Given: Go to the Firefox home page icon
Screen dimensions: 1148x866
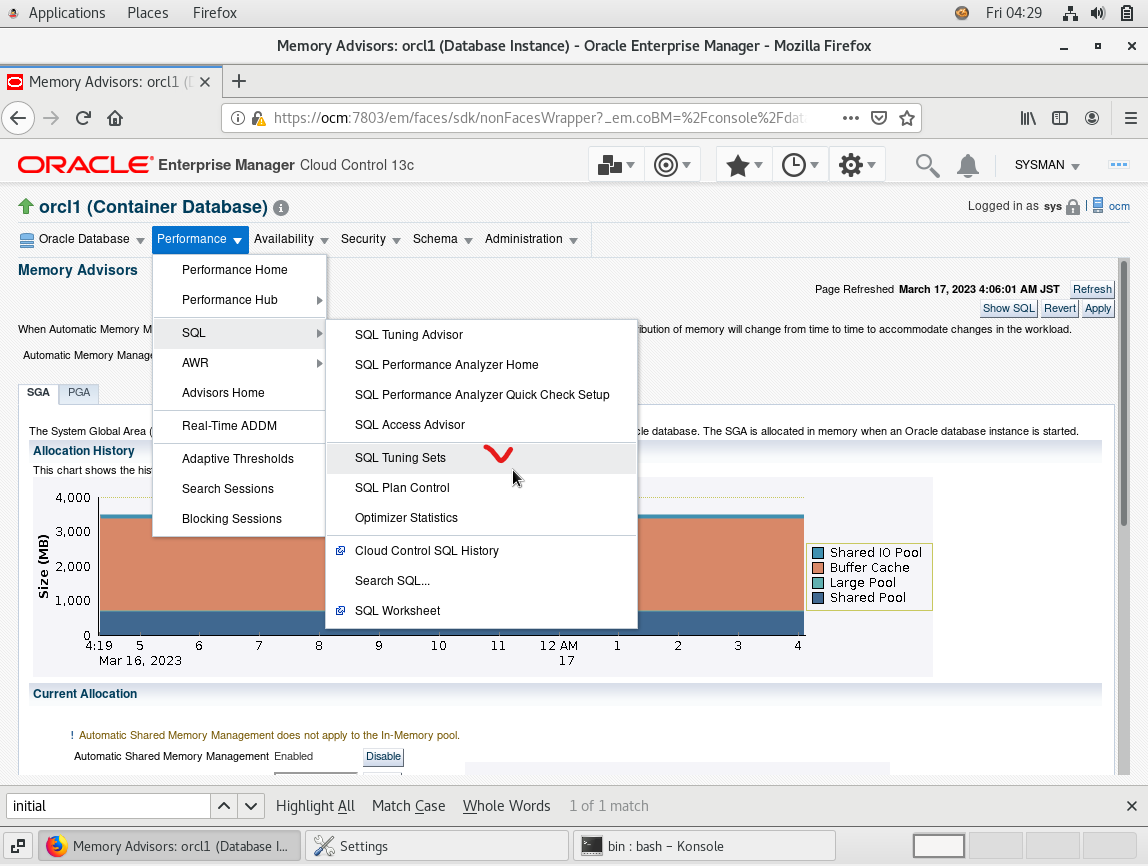Looking at the screenshot, I should (x=115, y=118).
